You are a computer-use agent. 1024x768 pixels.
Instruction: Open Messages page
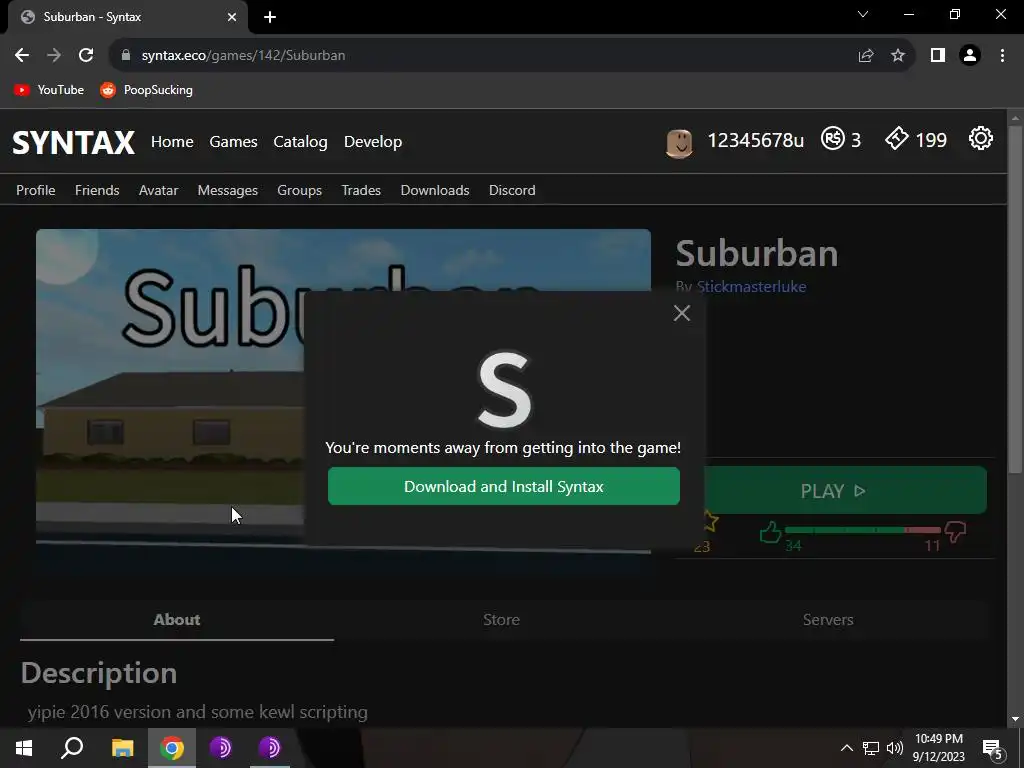(228, 190)
